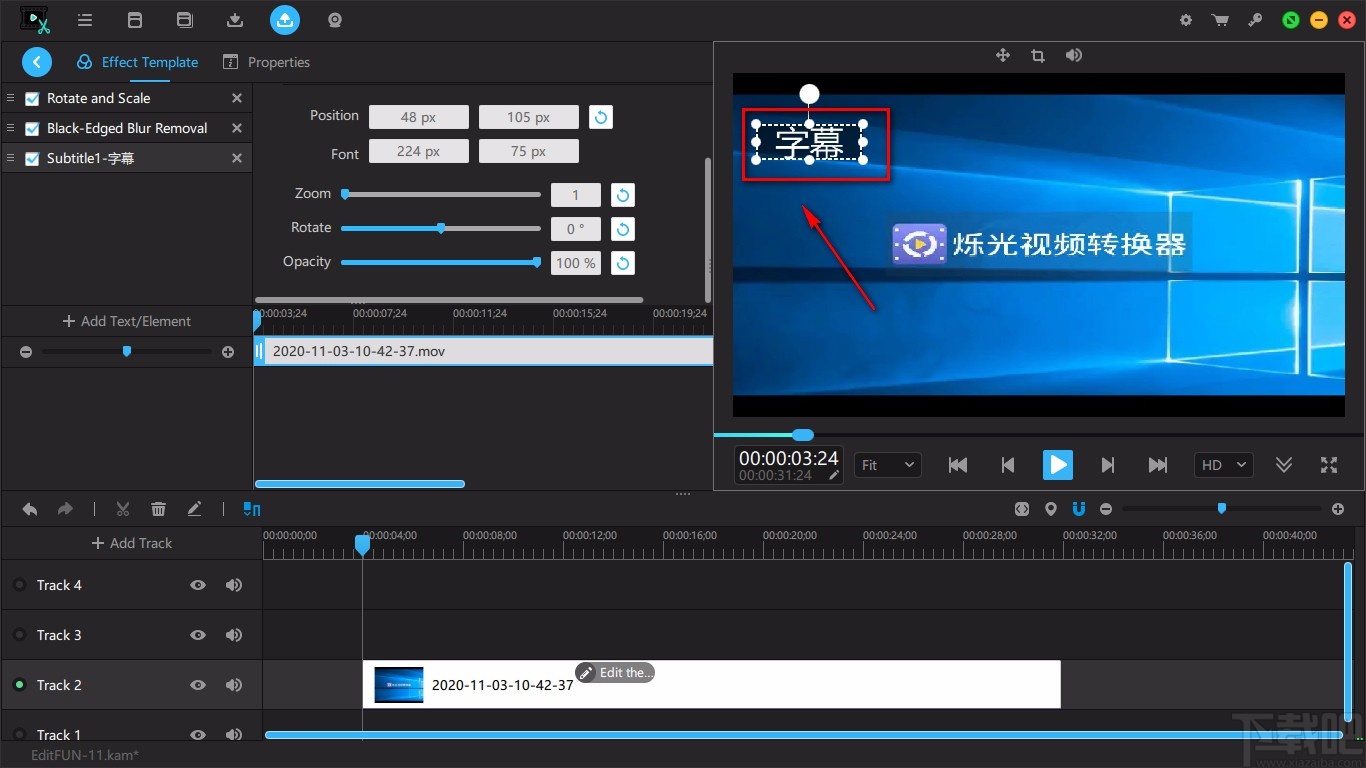The image size is (1366, 768).
Task: Click the Add Track button
Action: point(131,543)
